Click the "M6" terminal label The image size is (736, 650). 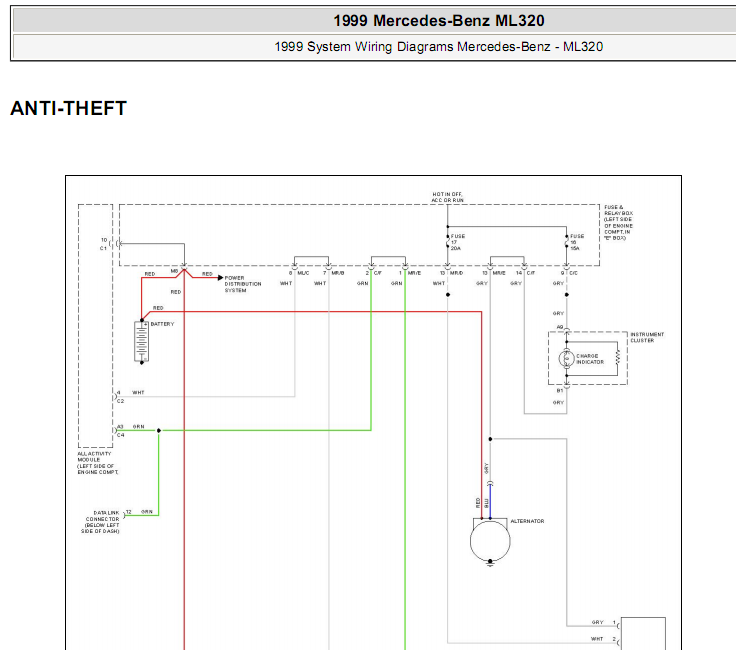[x=174, y=271]
